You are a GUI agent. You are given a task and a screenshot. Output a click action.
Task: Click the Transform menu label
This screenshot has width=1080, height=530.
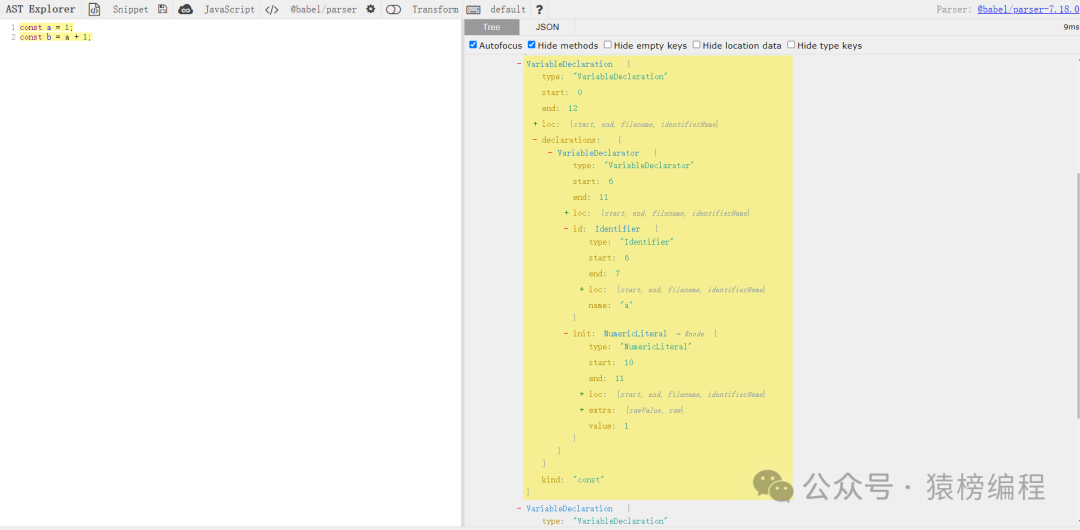435,10
